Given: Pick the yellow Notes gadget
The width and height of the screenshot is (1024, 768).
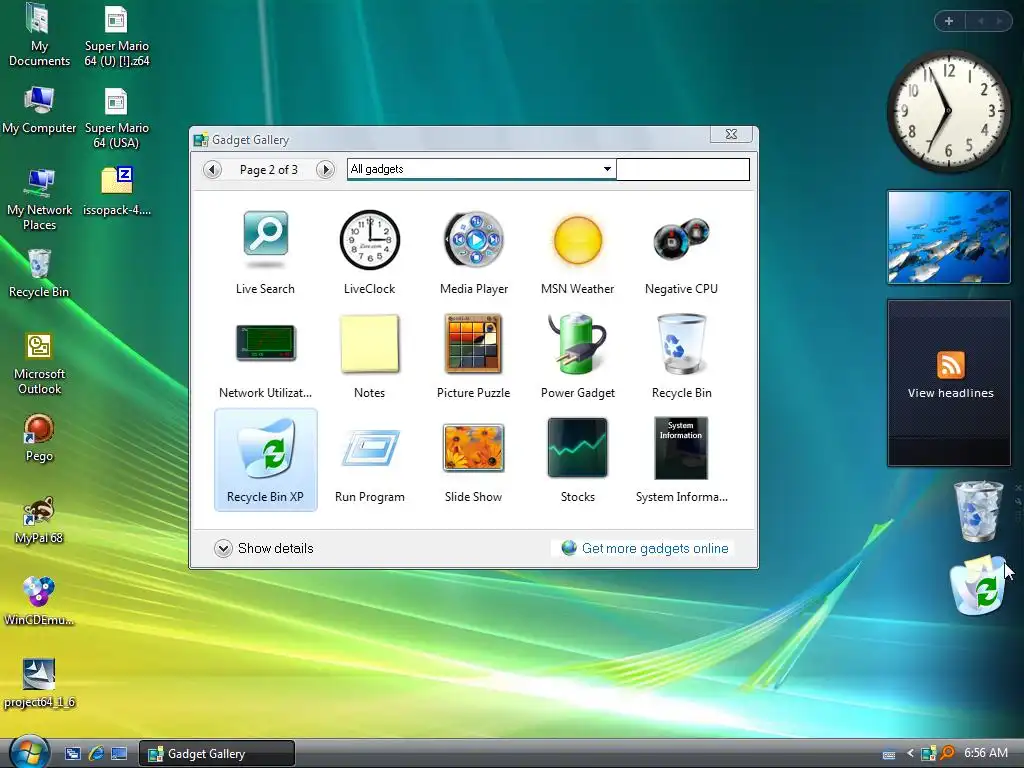Looking at the screenshot, I should pos(370,357).
